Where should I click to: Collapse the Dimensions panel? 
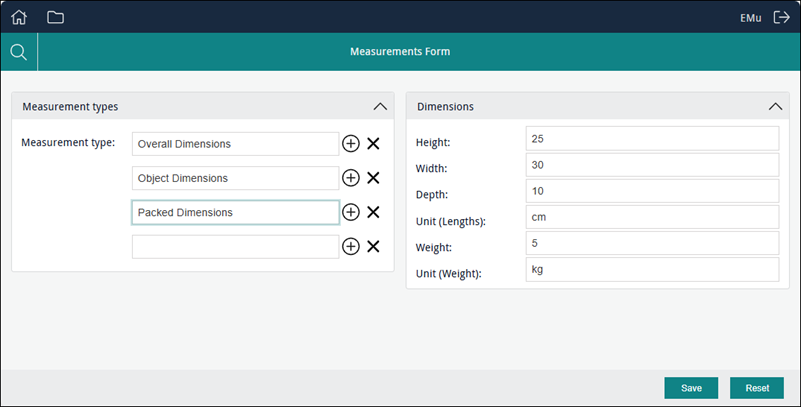[775, 106]
